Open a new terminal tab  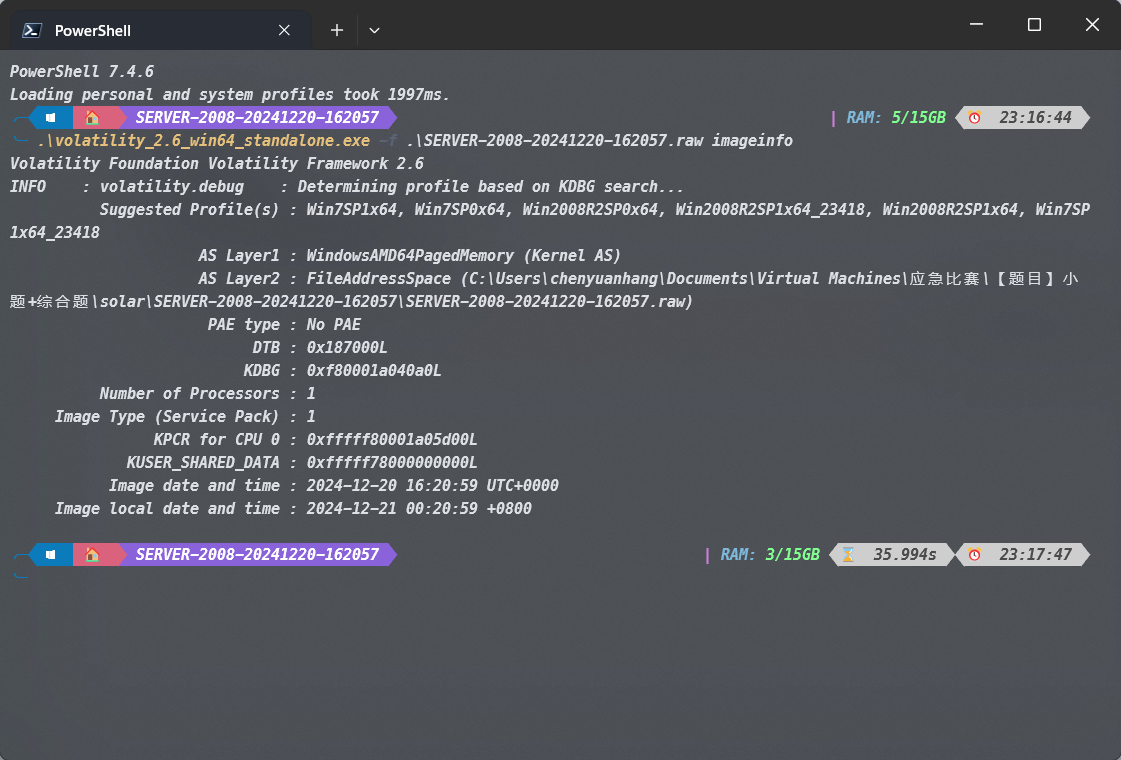point(337,30)
